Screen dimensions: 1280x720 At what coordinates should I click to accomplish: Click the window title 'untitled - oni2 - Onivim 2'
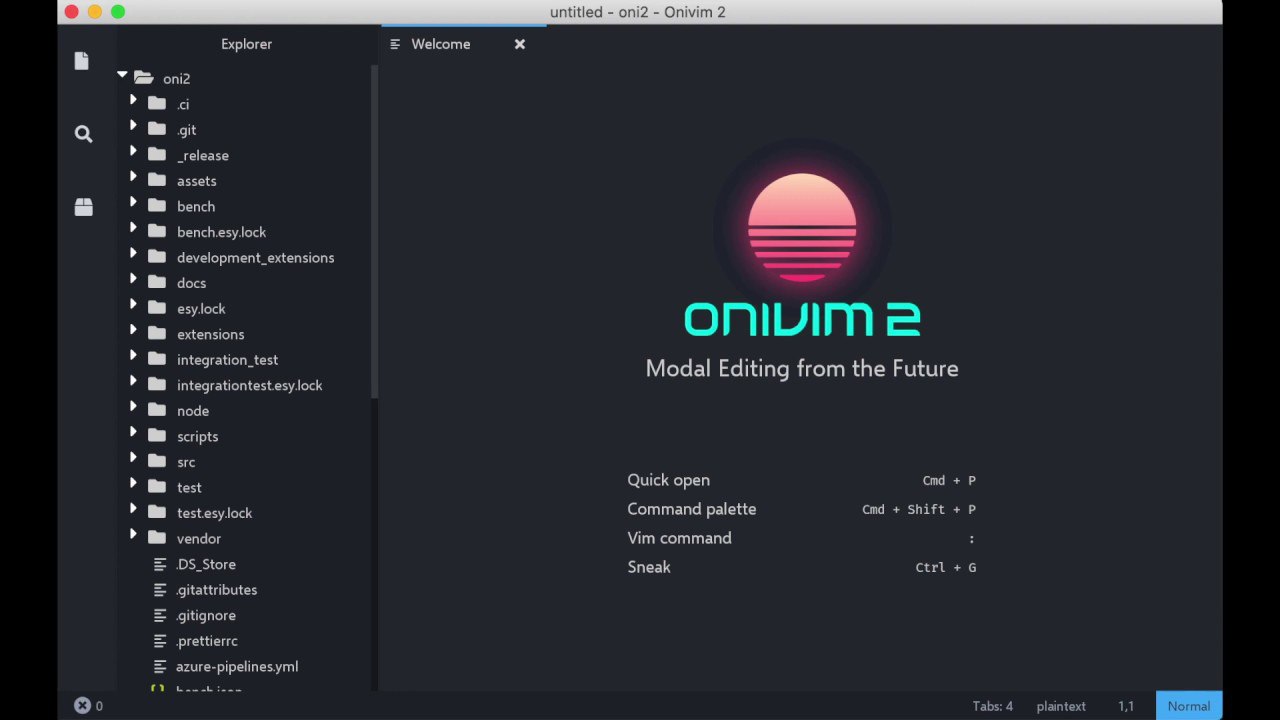click(638, 12)
